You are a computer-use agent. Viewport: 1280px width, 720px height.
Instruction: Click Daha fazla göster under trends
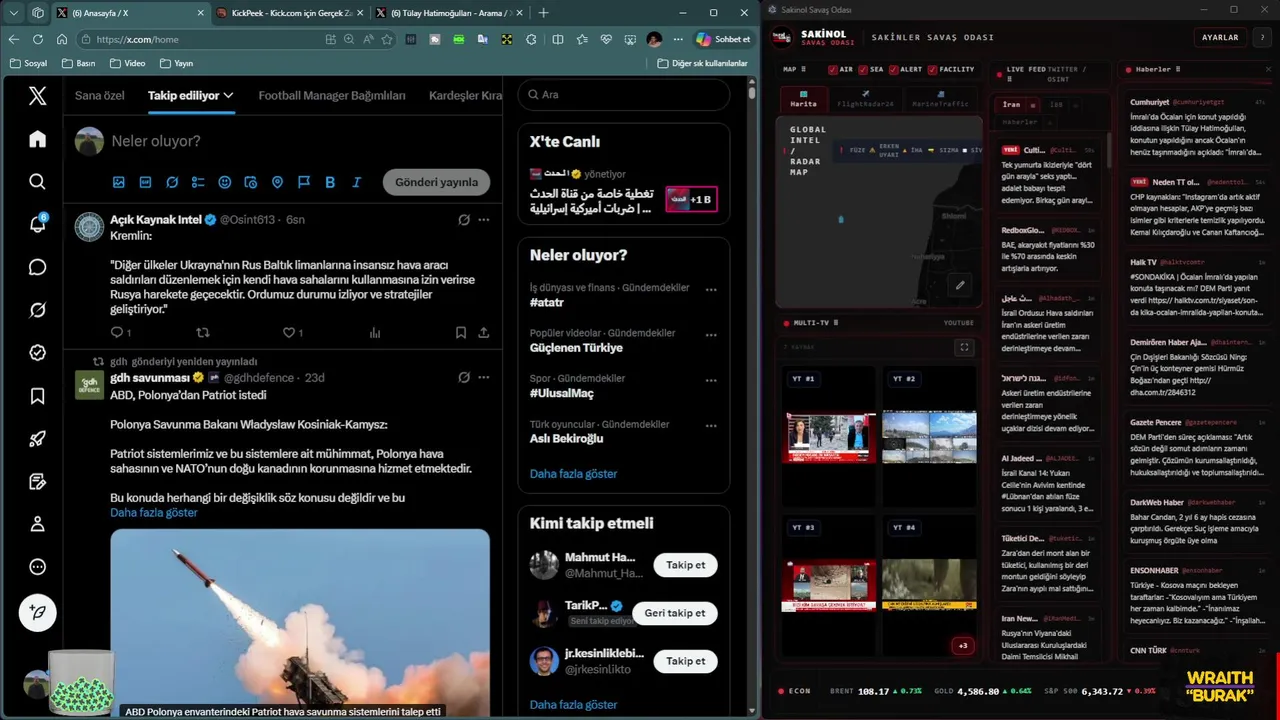[x=573, y=474]
